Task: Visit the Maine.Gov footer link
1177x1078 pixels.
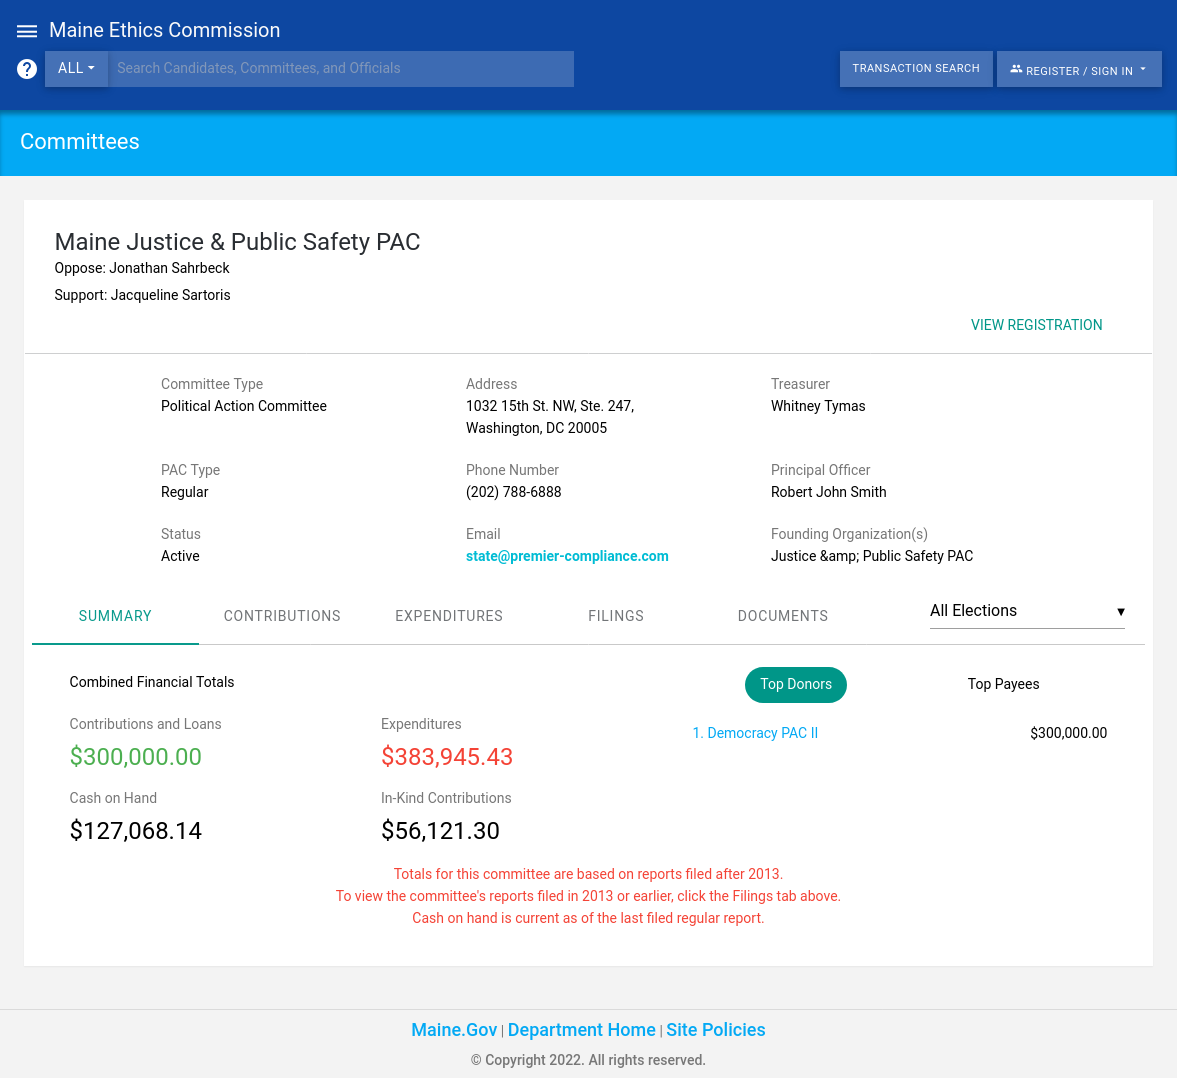Action: (454, 1030)
